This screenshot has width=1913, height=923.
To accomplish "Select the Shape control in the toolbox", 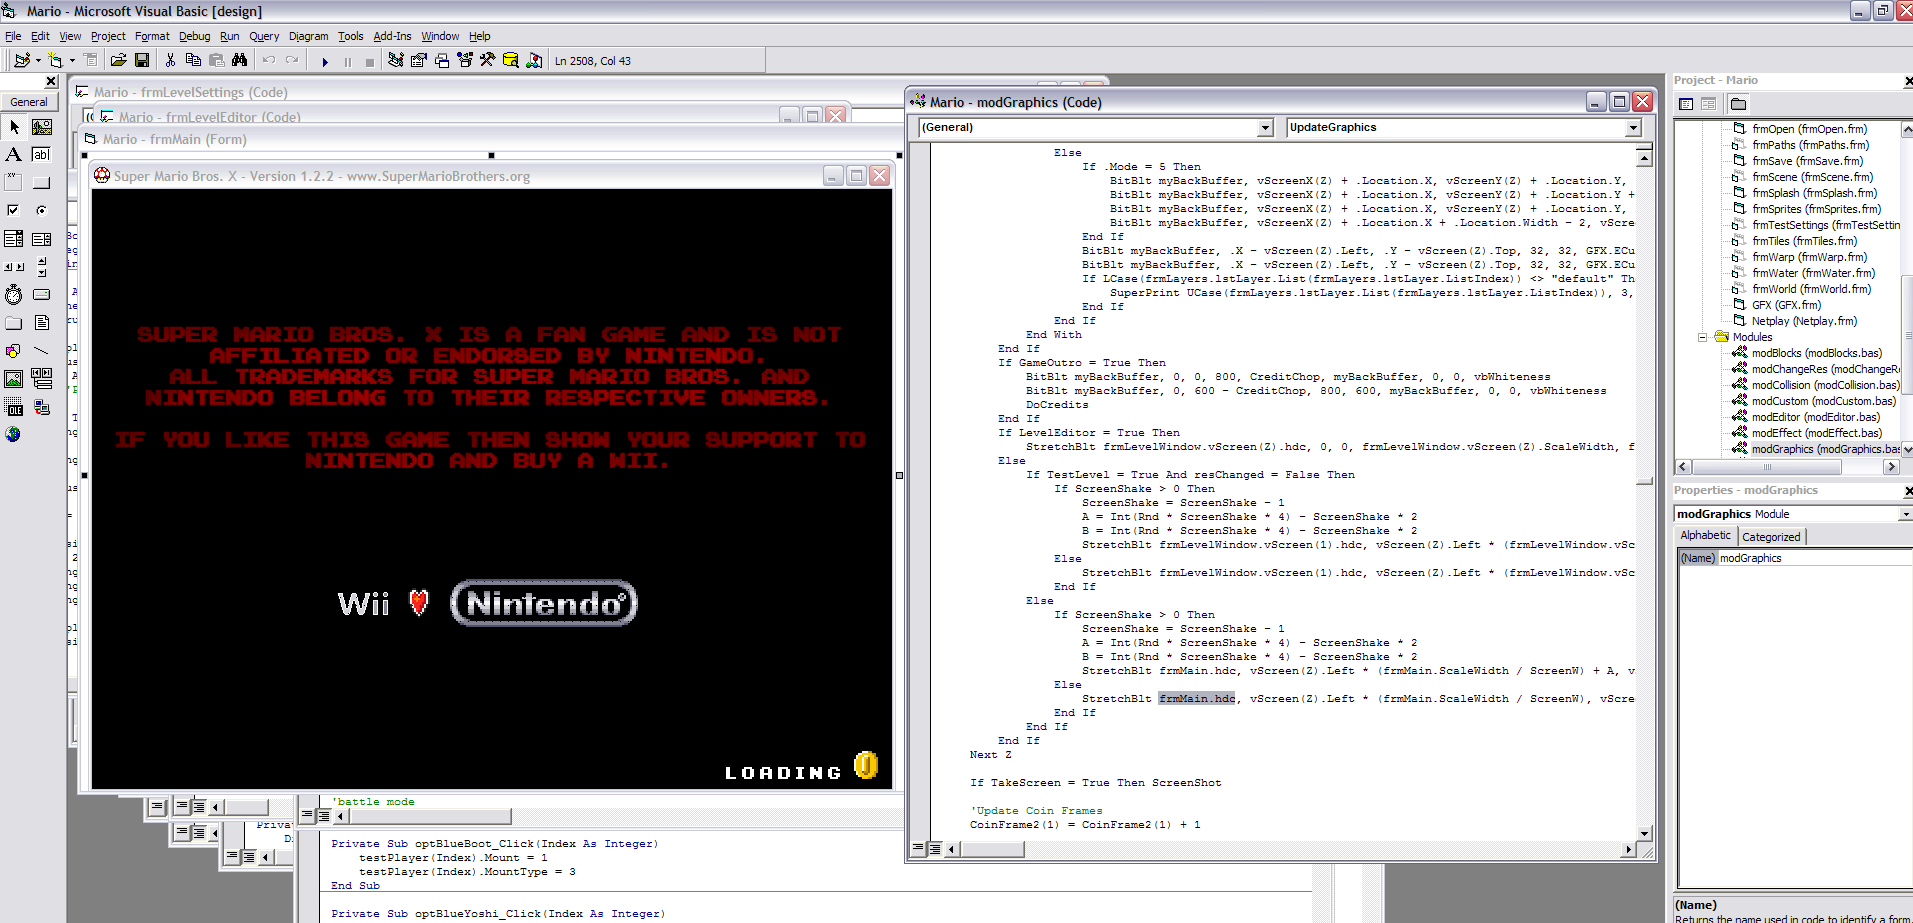I will [14, 351].
